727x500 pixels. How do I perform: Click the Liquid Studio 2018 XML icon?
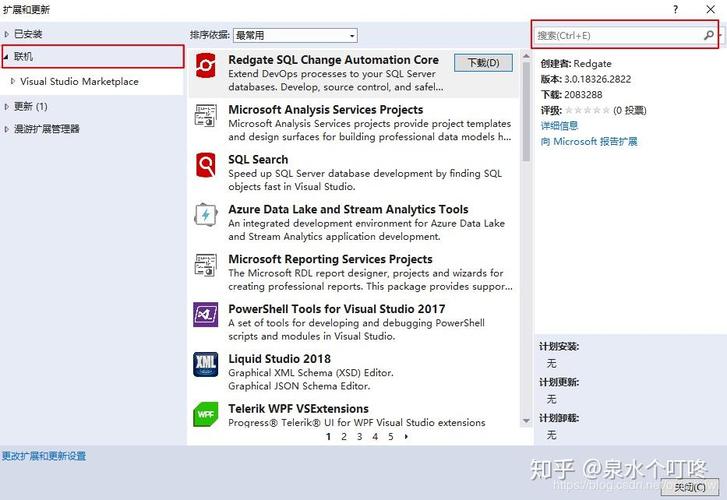tap(205, 364)
